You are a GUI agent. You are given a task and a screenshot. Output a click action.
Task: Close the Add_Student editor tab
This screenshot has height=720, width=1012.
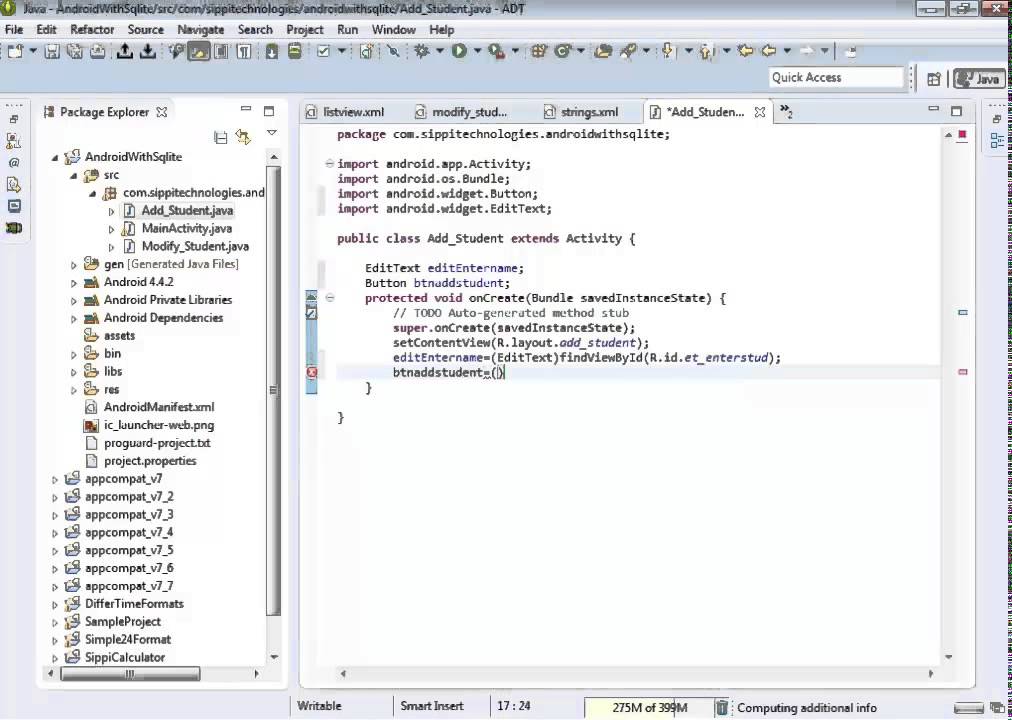coord(760,112)
